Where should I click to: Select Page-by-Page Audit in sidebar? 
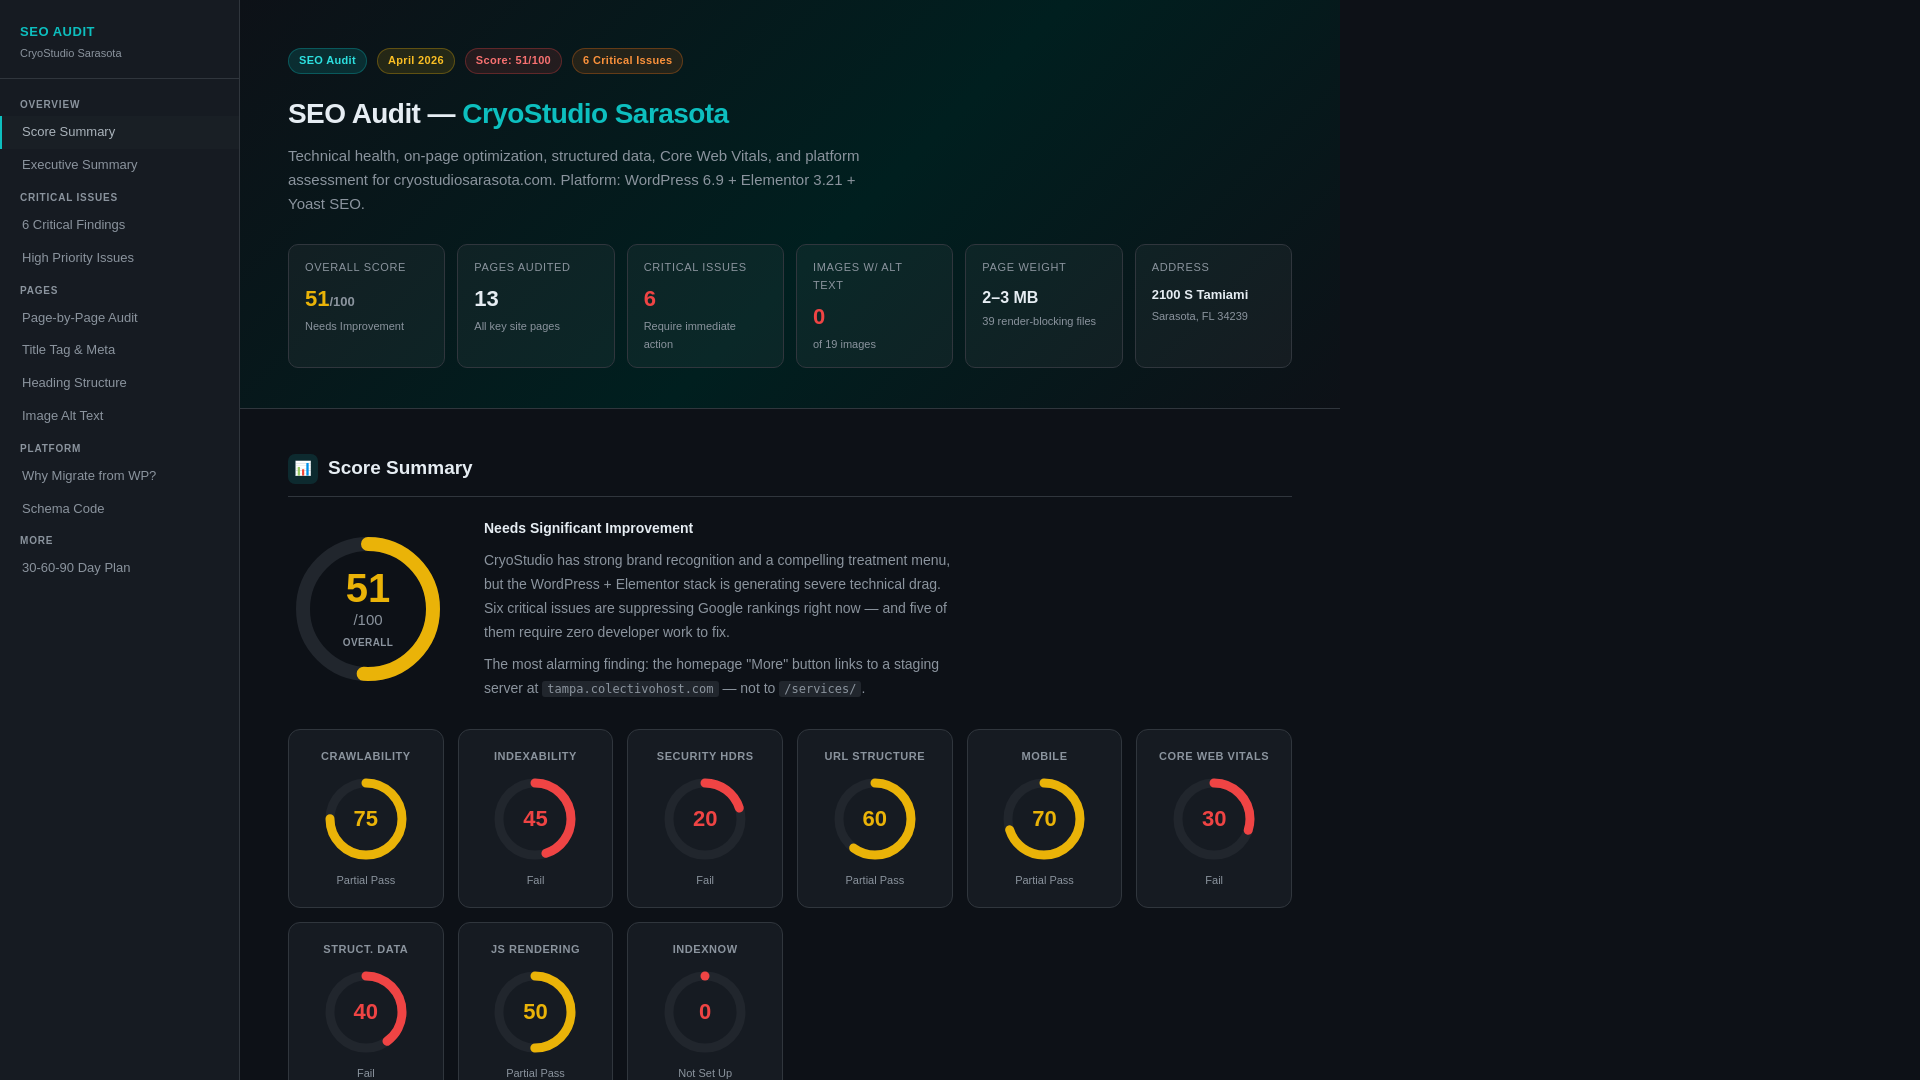click(x=120, y=318)
